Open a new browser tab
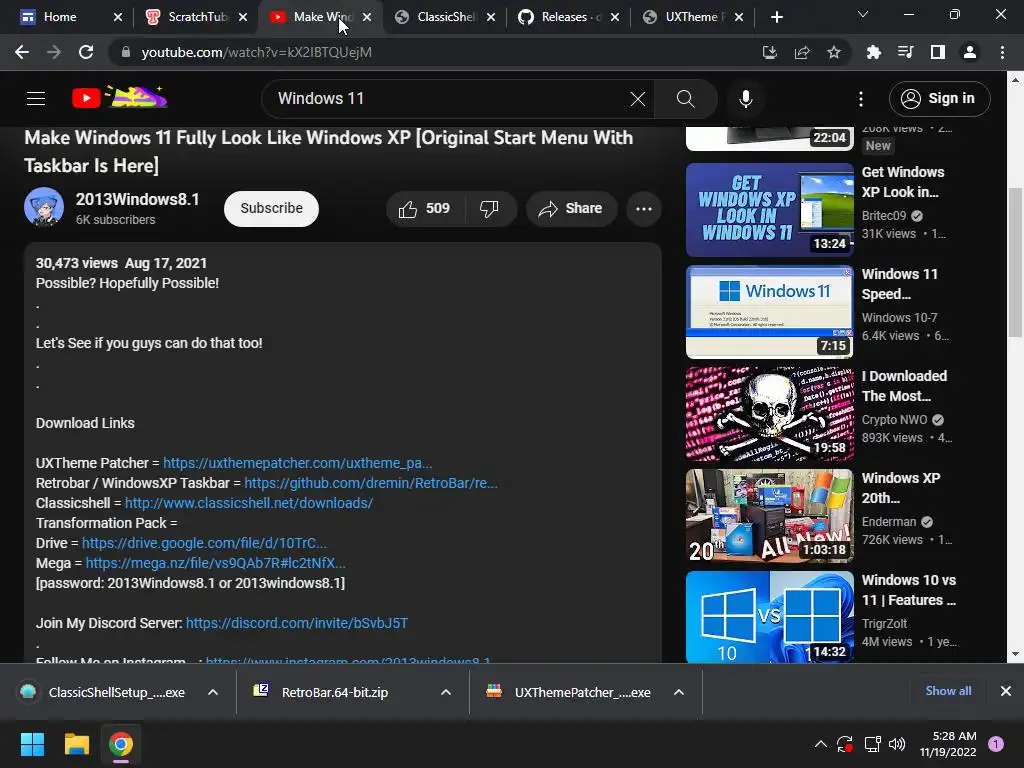 pyautogui.click(x=776, y=17)
